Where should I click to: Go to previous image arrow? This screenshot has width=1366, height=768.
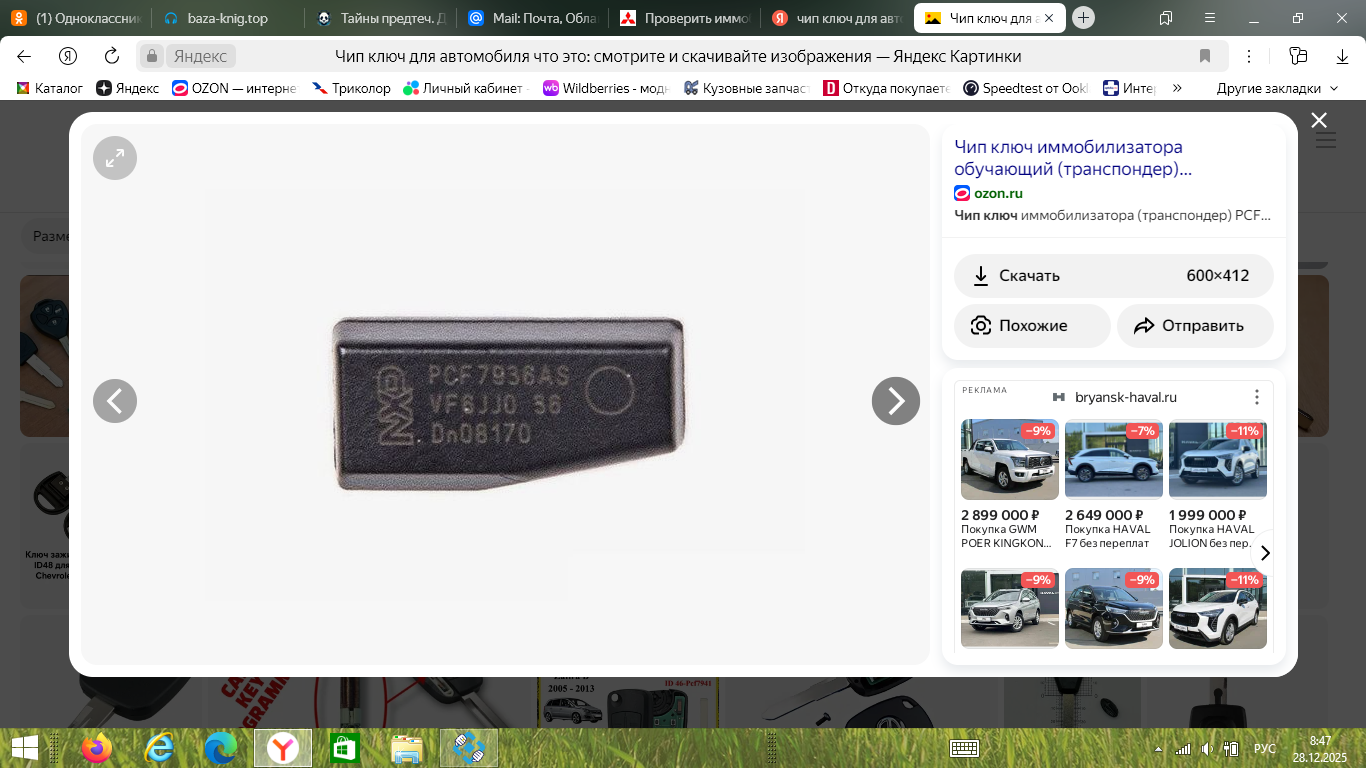click(115, 401)
